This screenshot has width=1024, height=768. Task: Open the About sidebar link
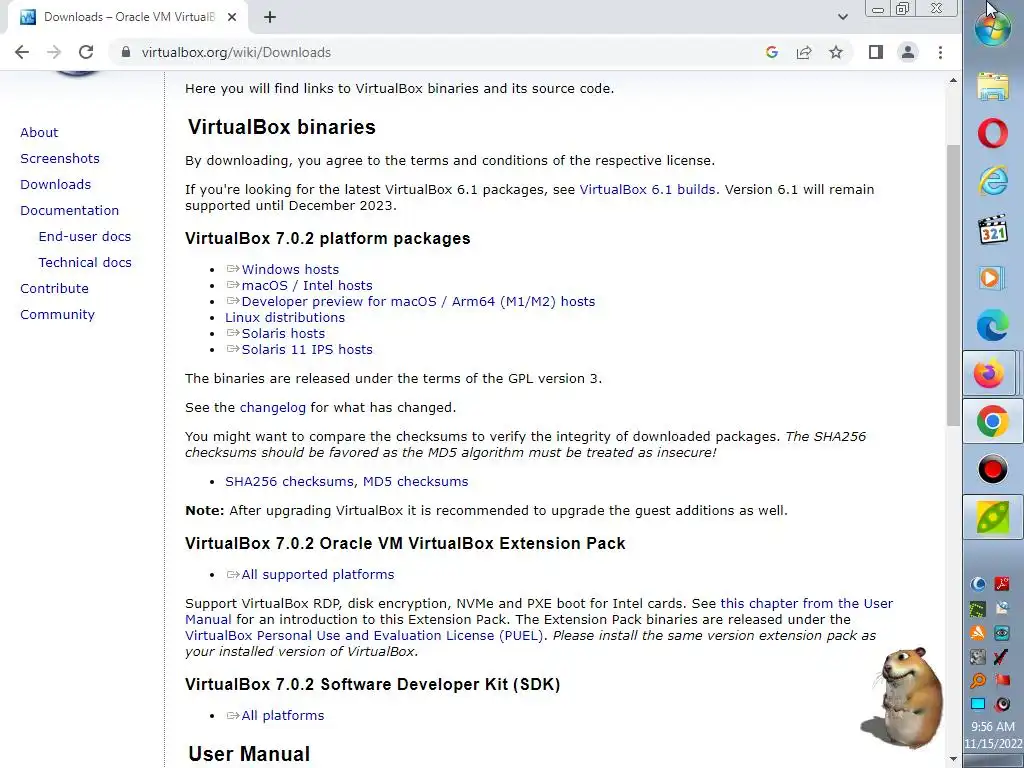[x=39, y=133]
